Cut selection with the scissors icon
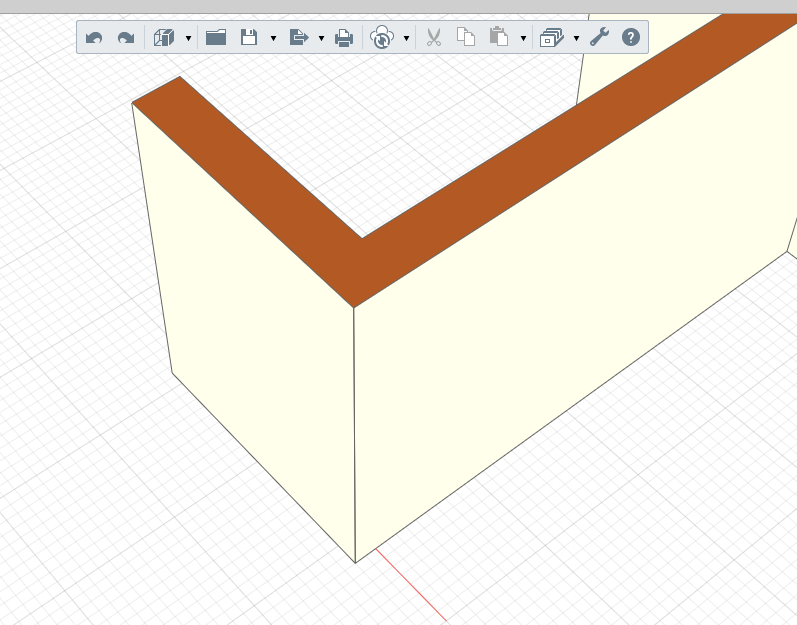797x625 pixels. click(x=434, y=37)
